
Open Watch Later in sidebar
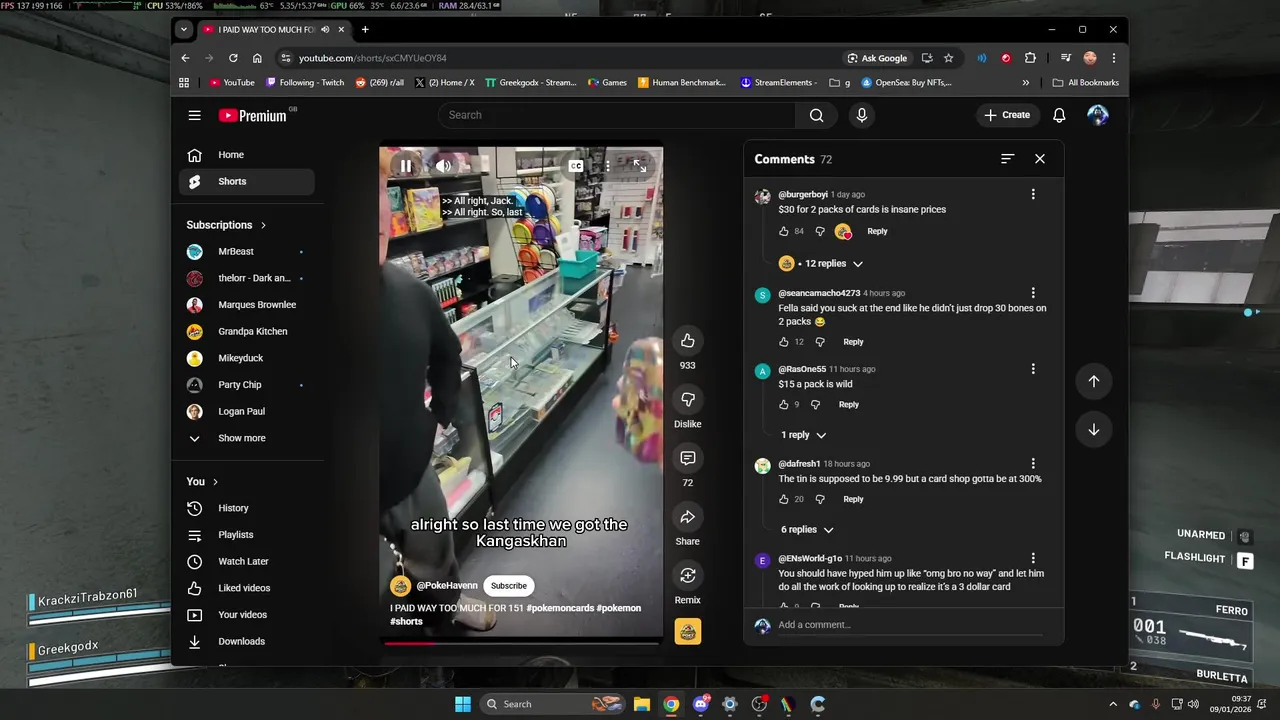pos(246,562)
